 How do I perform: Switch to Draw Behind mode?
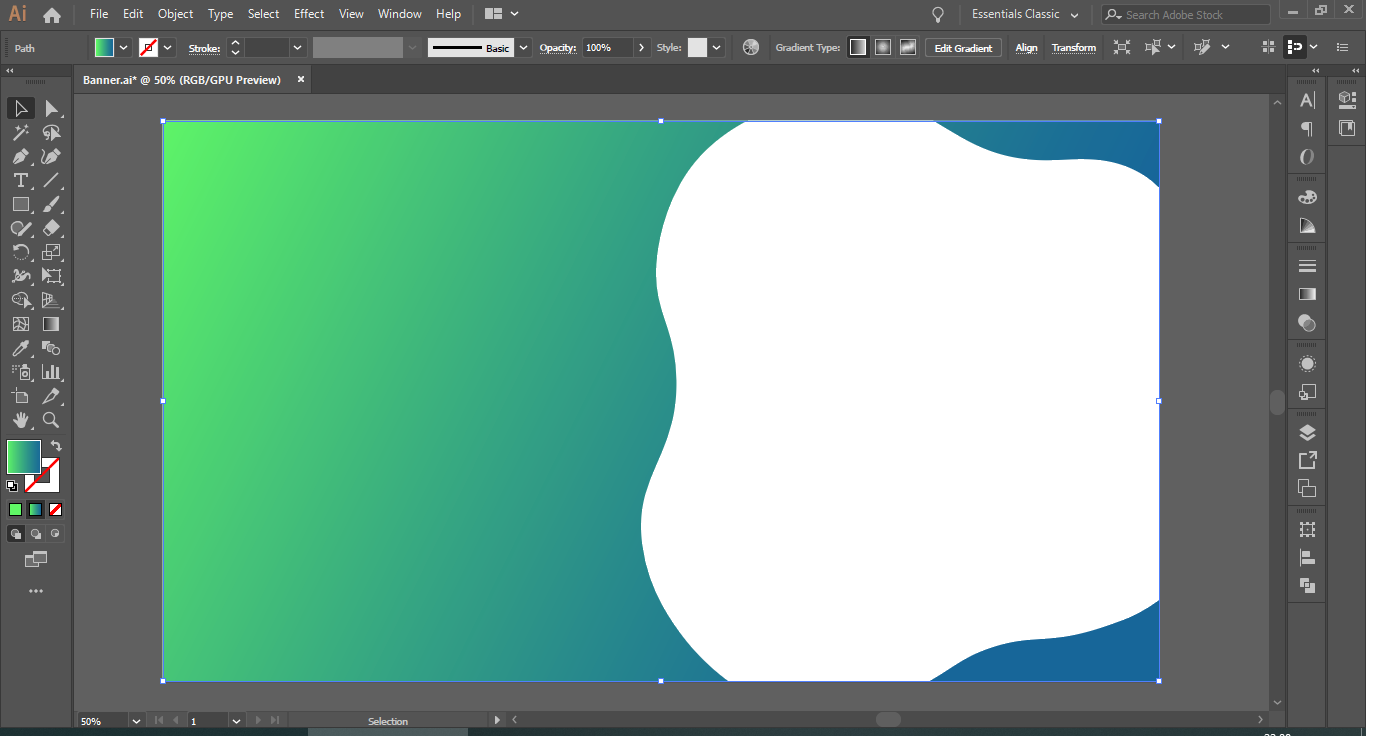[35, 534]
